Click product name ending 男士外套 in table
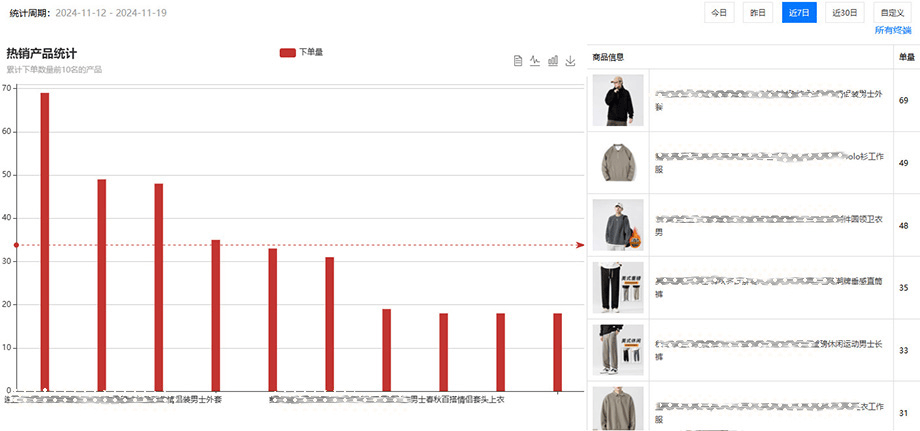The height and width of the screenshot is (431, 920). point(769,100)
